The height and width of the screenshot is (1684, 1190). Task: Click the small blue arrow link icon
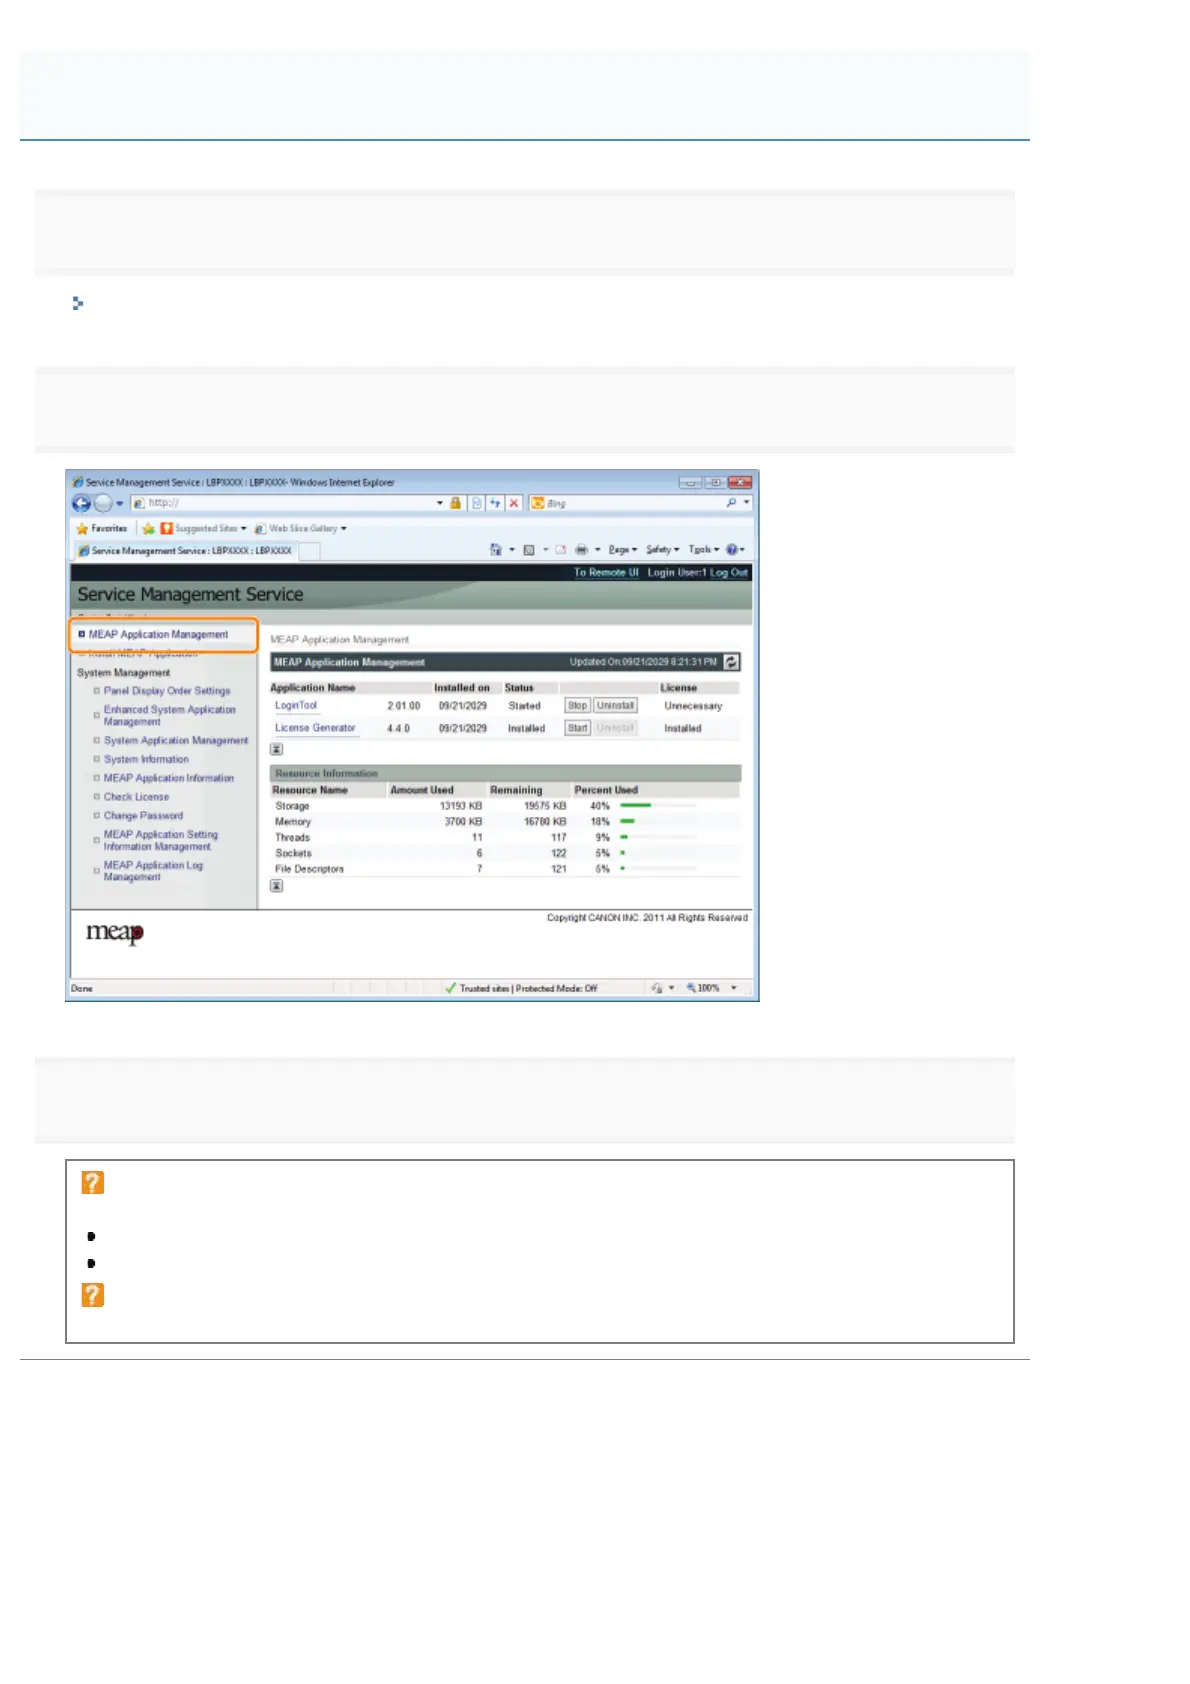(78, 303)
